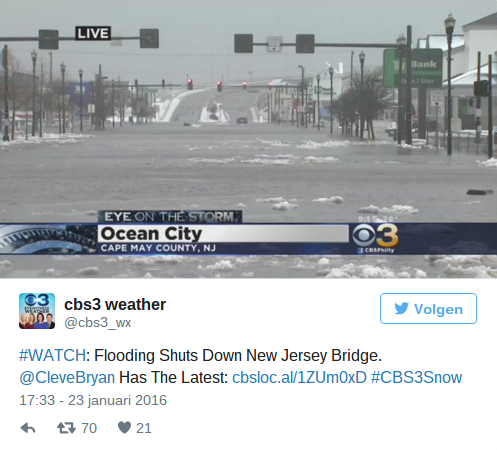The image size is (497, 450).
Task: Click the like count 21
Action: 144,428
